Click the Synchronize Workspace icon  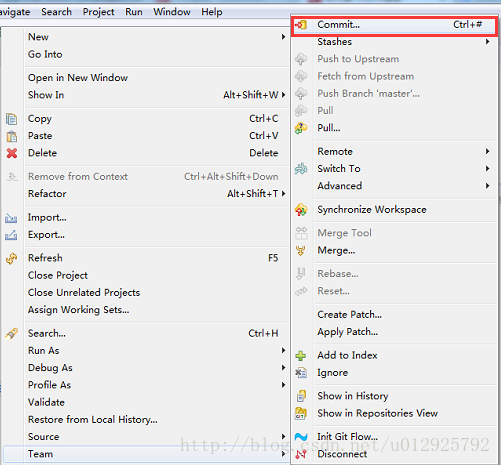pyautogui.click(x=301, y=210)
